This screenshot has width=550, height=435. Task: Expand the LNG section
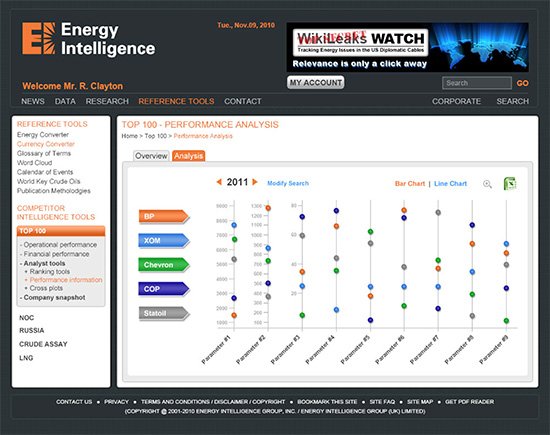[x=26, y=358]
